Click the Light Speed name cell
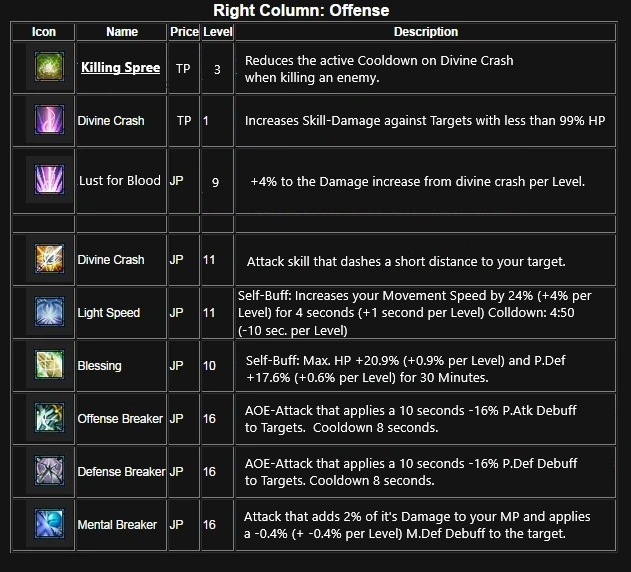The image size is (631, 572). 122,313
